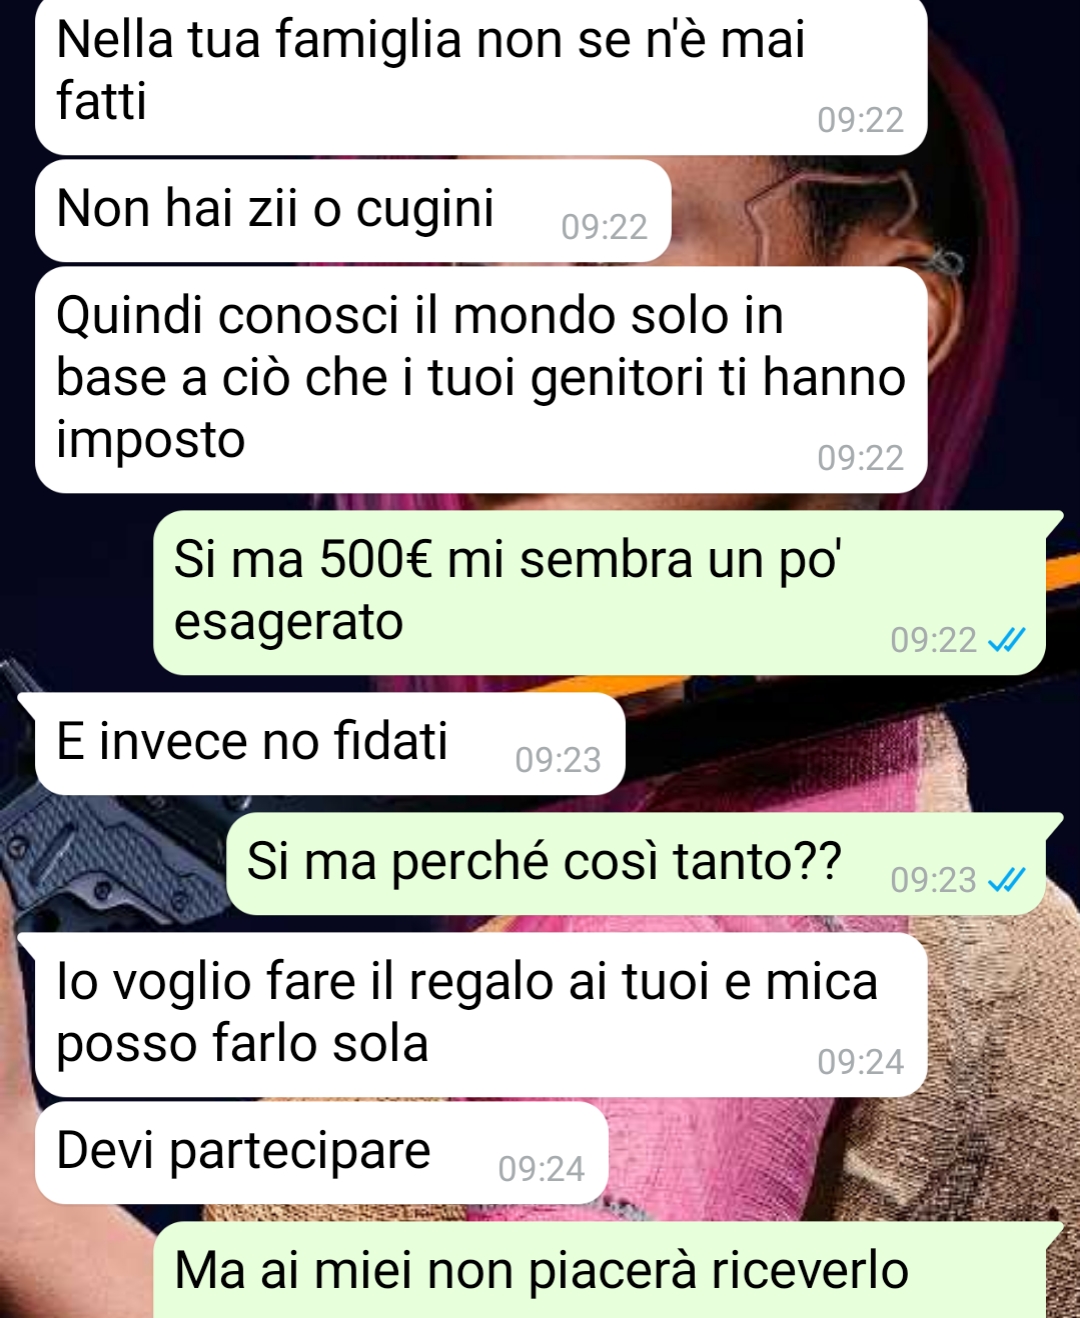Tap the 09:22 timestamp on 'Non hai zii'
The height and width of the screenshot is (1318, 1080).
click(x=604, y=227)
